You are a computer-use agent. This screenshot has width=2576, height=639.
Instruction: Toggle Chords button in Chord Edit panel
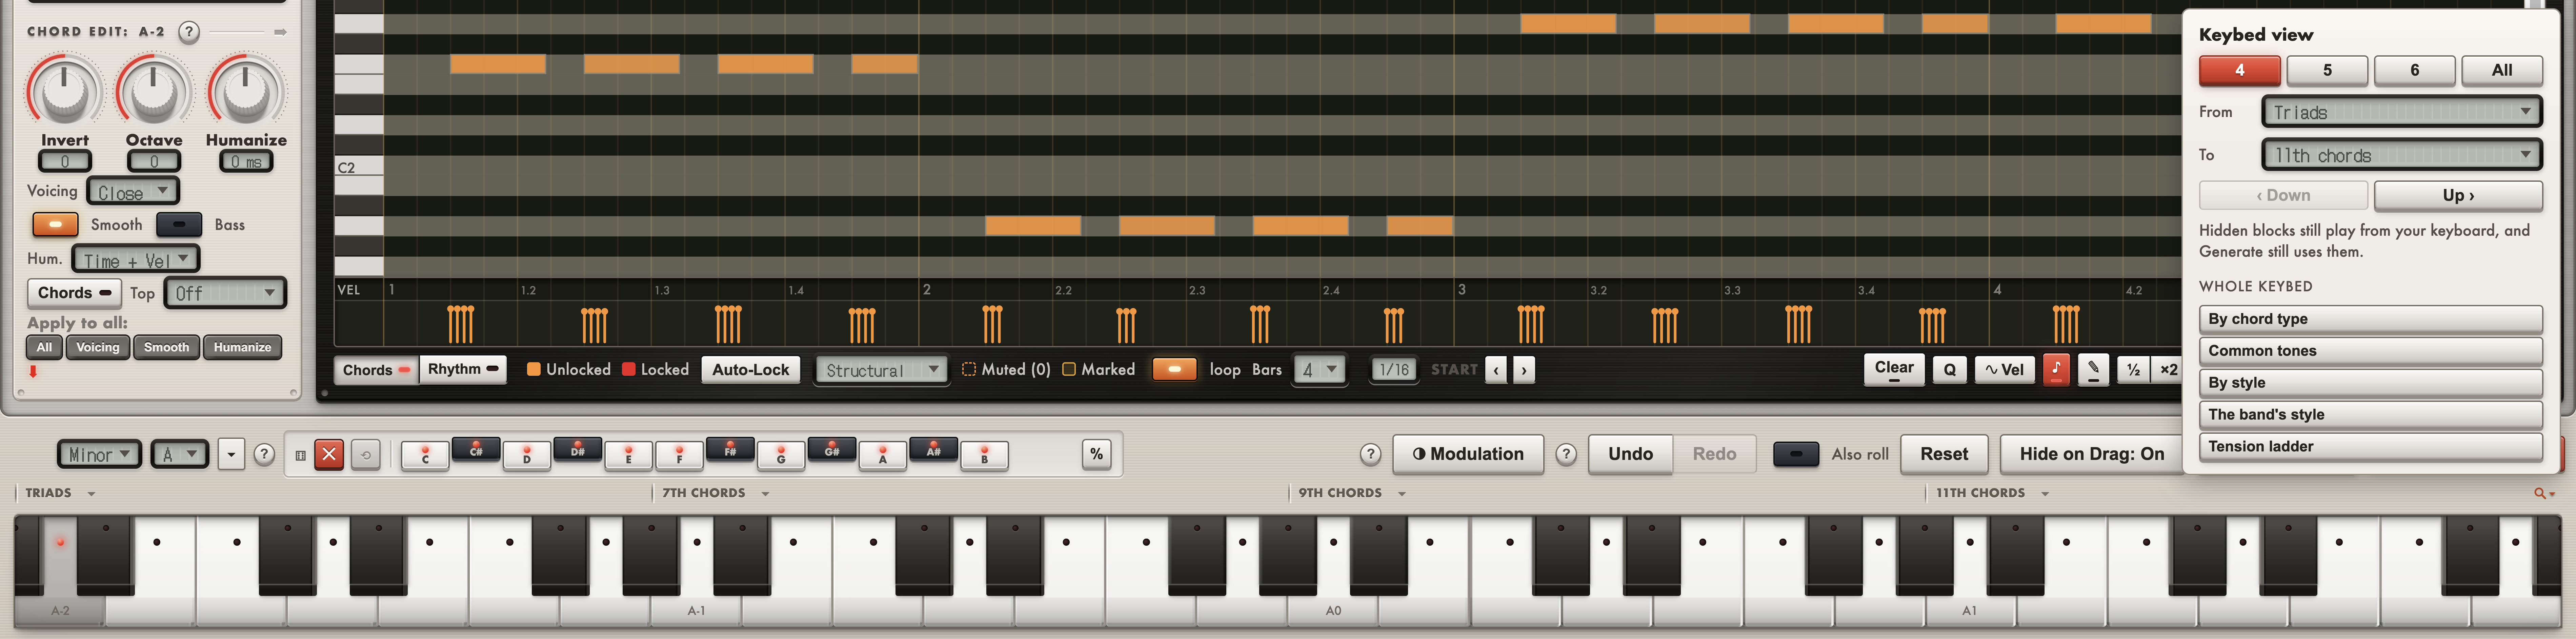[74, 293]
